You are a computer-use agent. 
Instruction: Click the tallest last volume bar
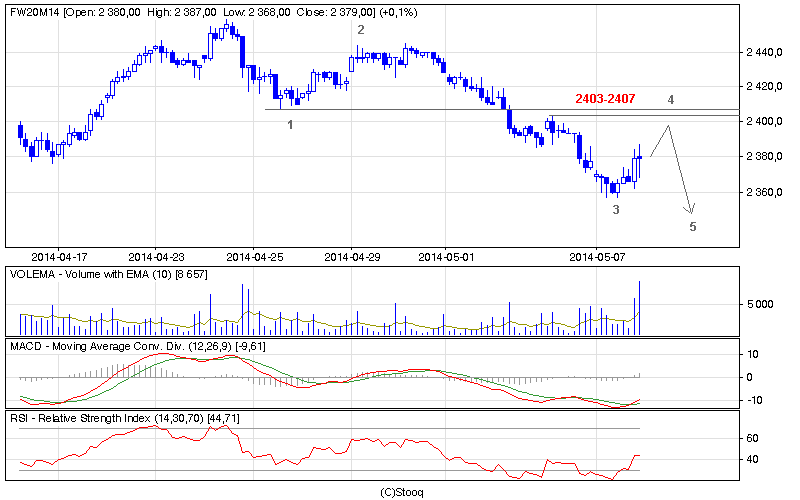tap(639, 308)
